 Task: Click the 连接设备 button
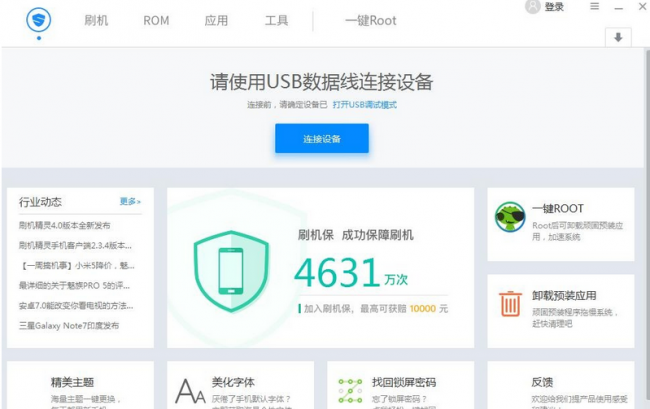click(x=322, y=138)
